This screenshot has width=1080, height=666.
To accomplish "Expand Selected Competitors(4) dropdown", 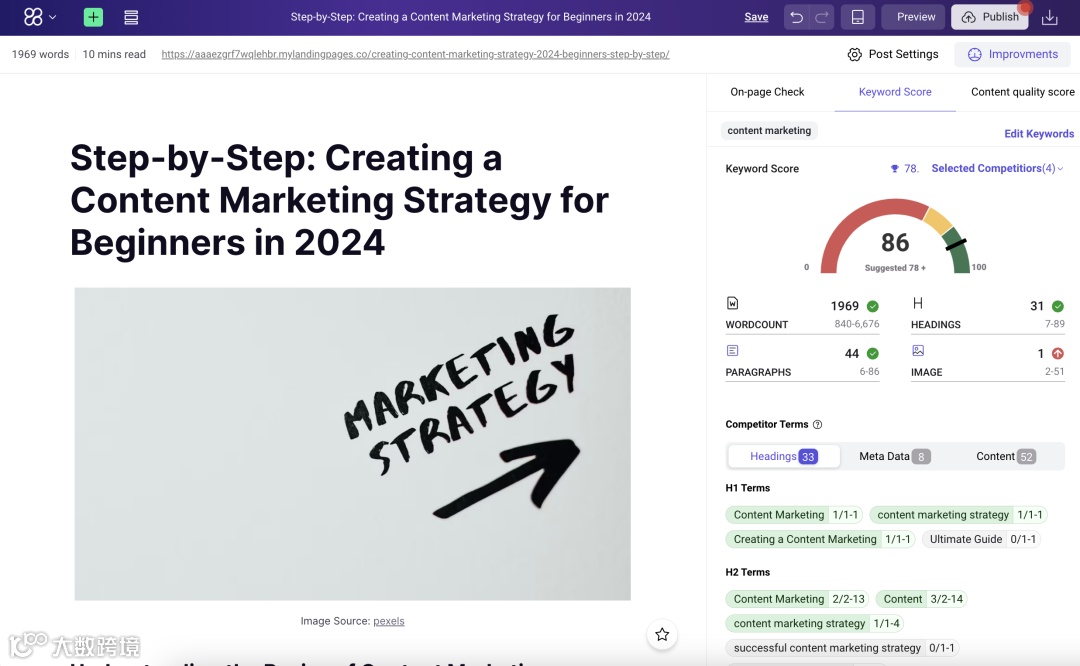I will tap(997, 168).
